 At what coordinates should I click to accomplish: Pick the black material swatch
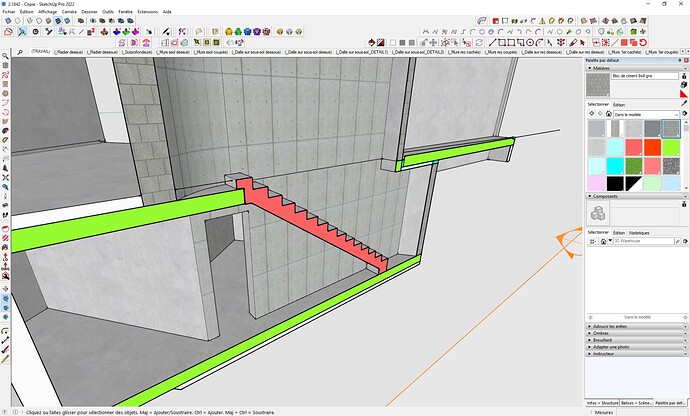click(615, 184)
